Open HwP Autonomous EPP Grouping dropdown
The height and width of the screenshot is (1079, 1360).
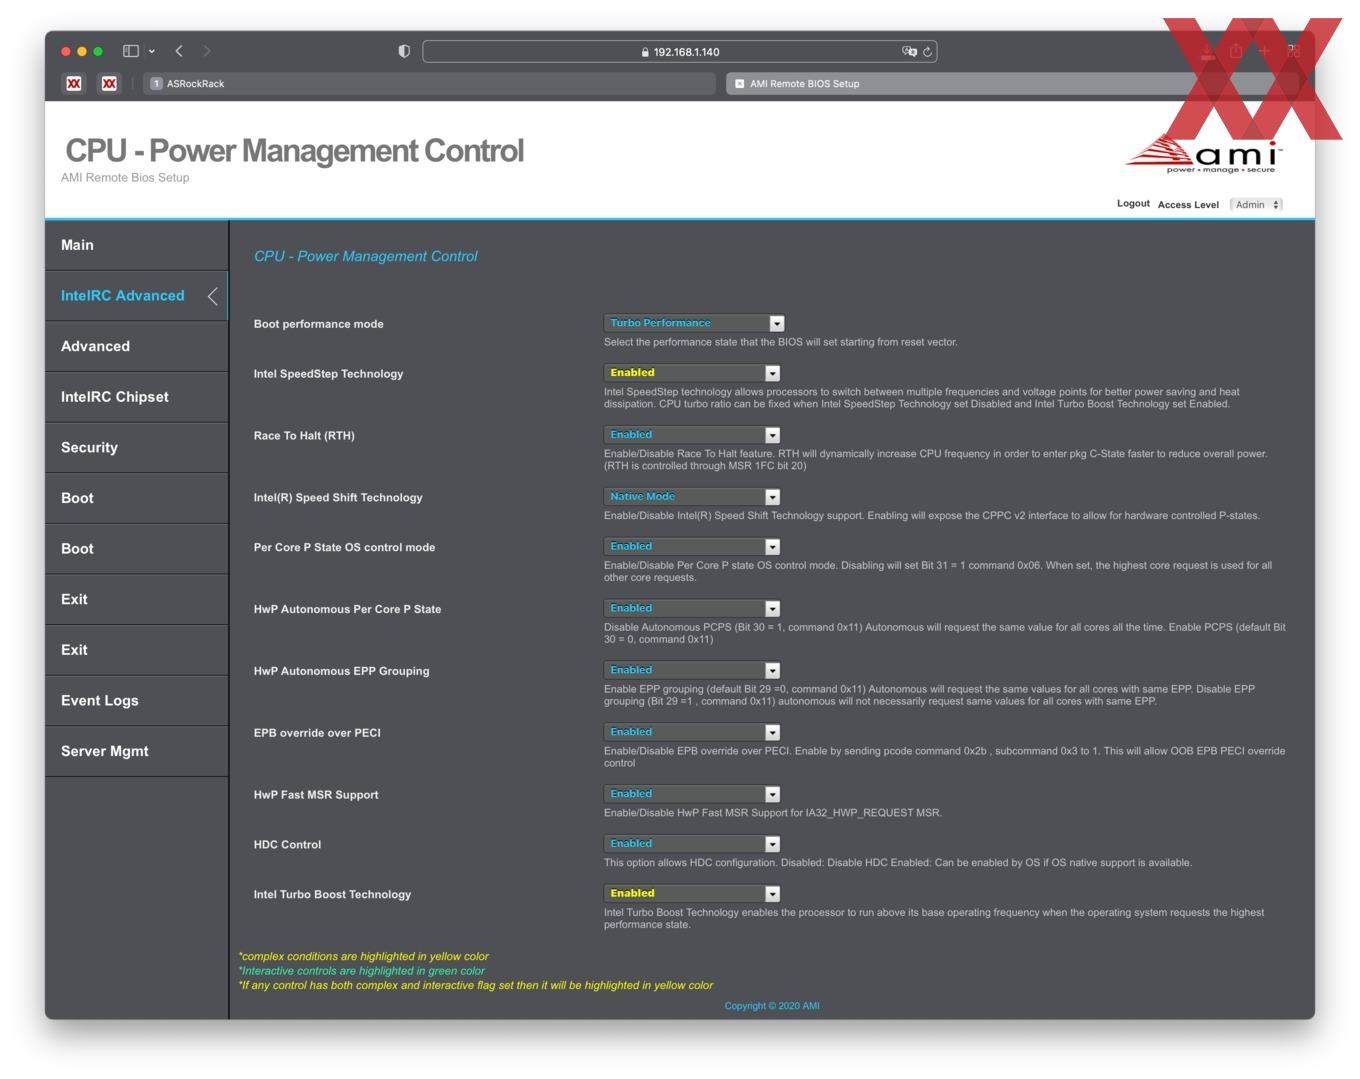click(692, 671)
